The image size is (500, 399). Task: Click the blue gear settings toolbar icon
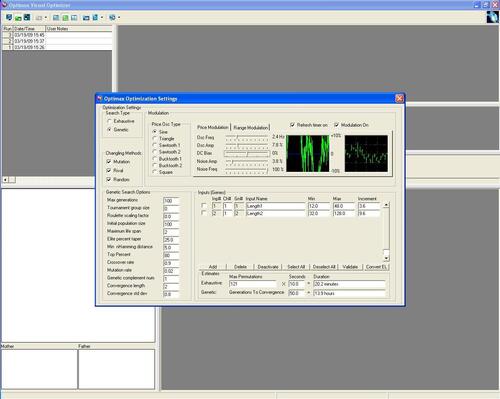tap(112, 17)
